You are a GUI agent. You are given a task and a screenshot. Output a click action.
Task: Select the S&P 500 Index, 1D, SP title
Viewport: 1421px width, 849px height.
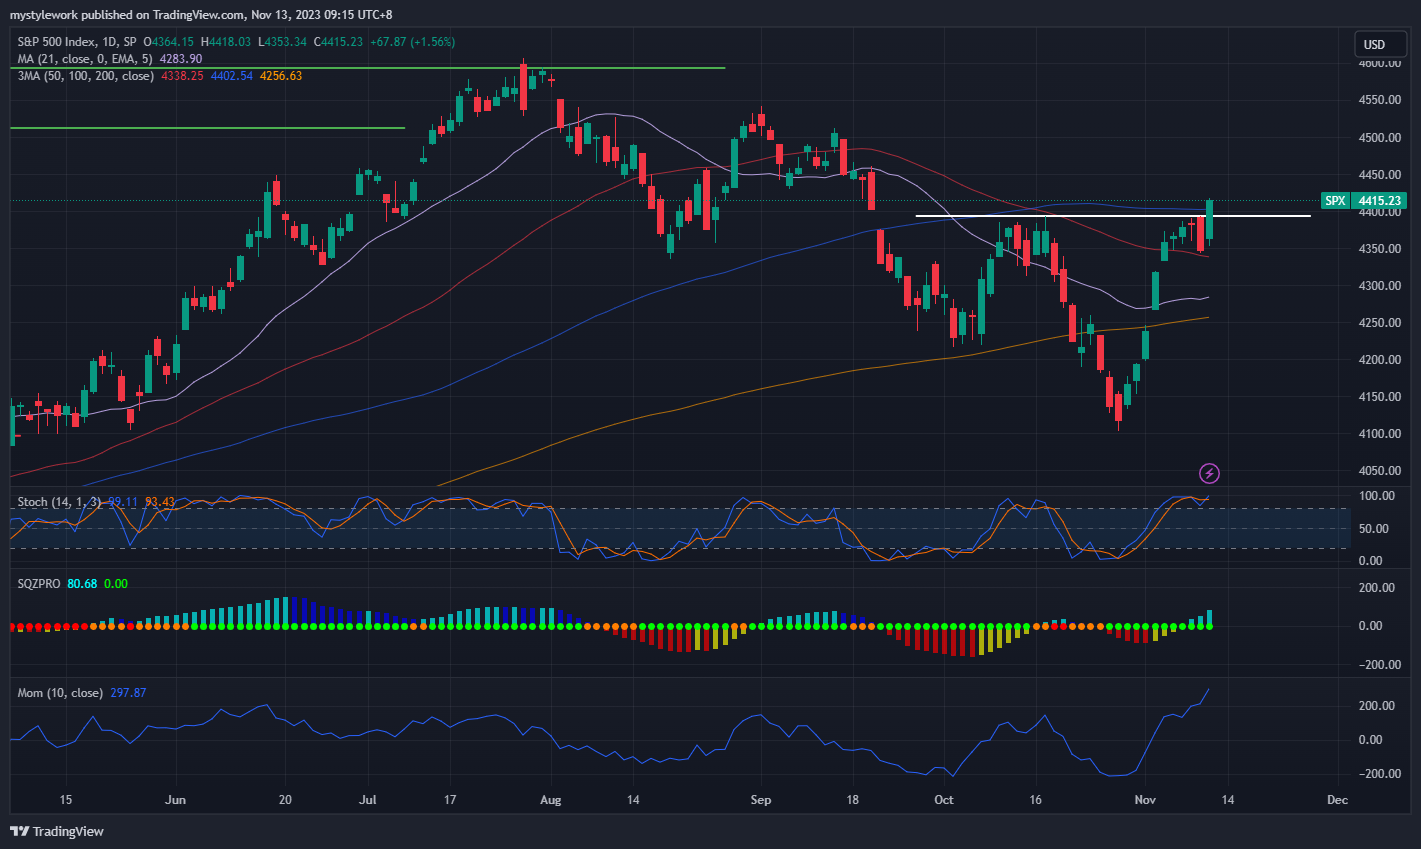pyautogui.click(x=77, y=42)
